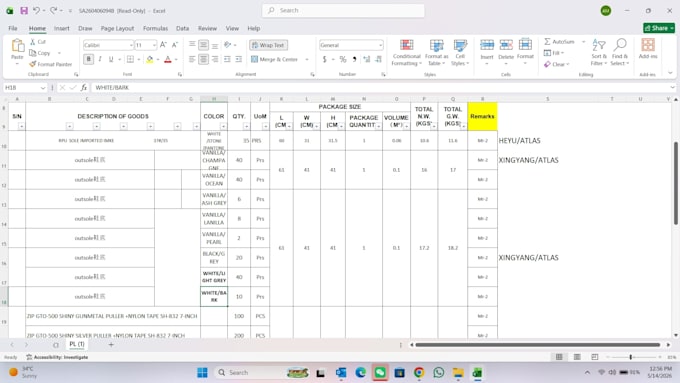This screenshot has width=680, height=383.
Task: Toggle Wrap Text
Action: (268, 45)
